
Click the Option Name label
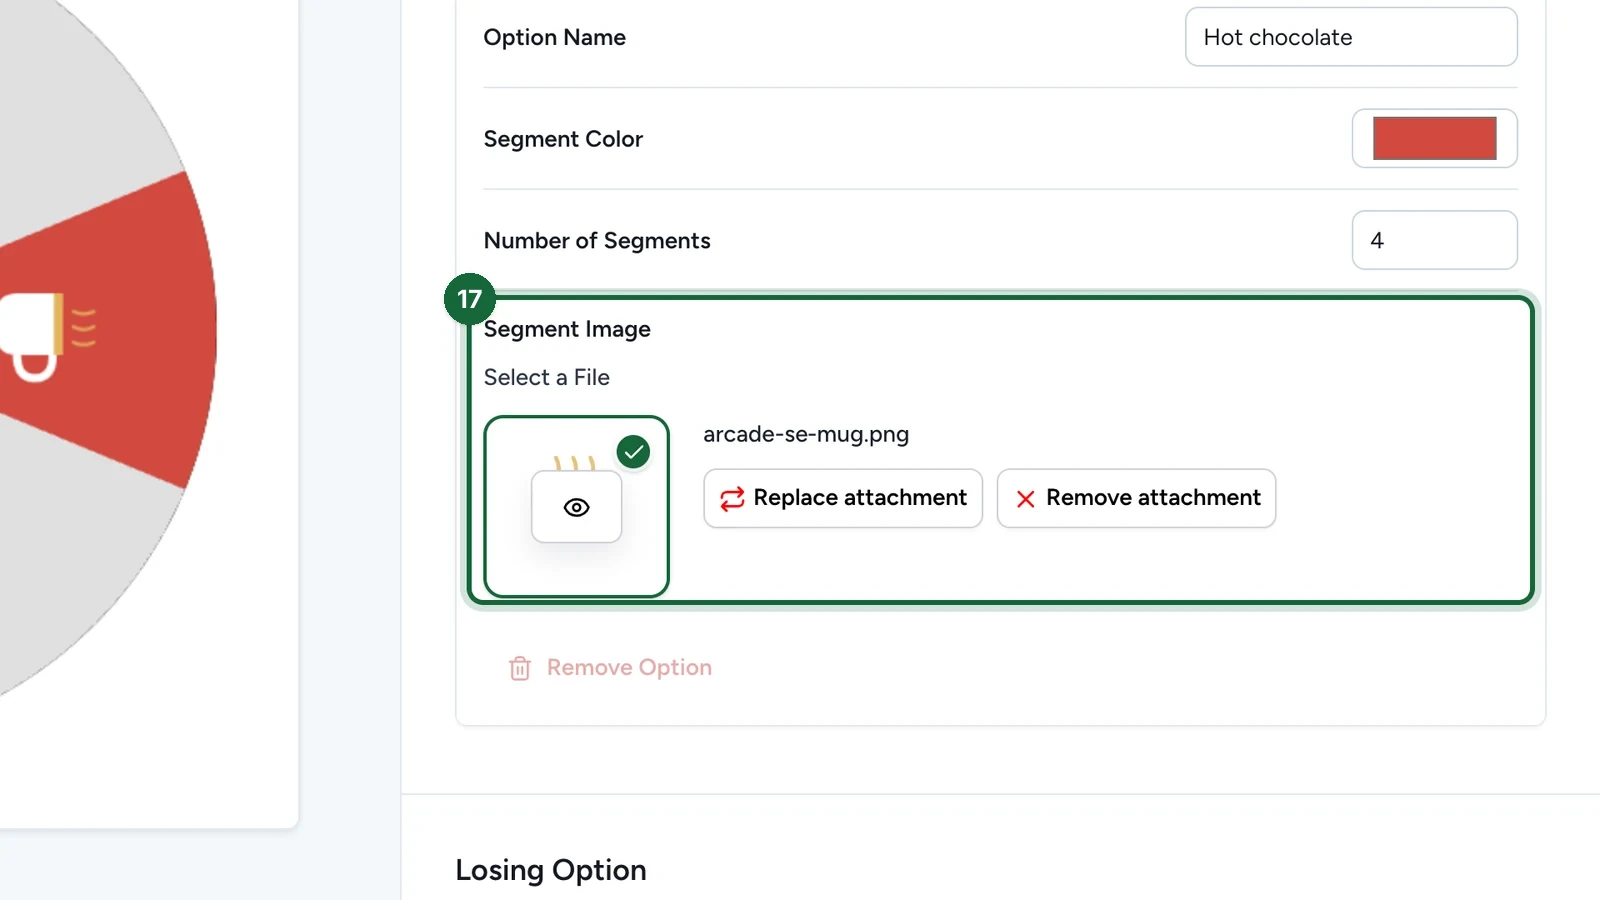pyautogui.click(x=555, y=37)
